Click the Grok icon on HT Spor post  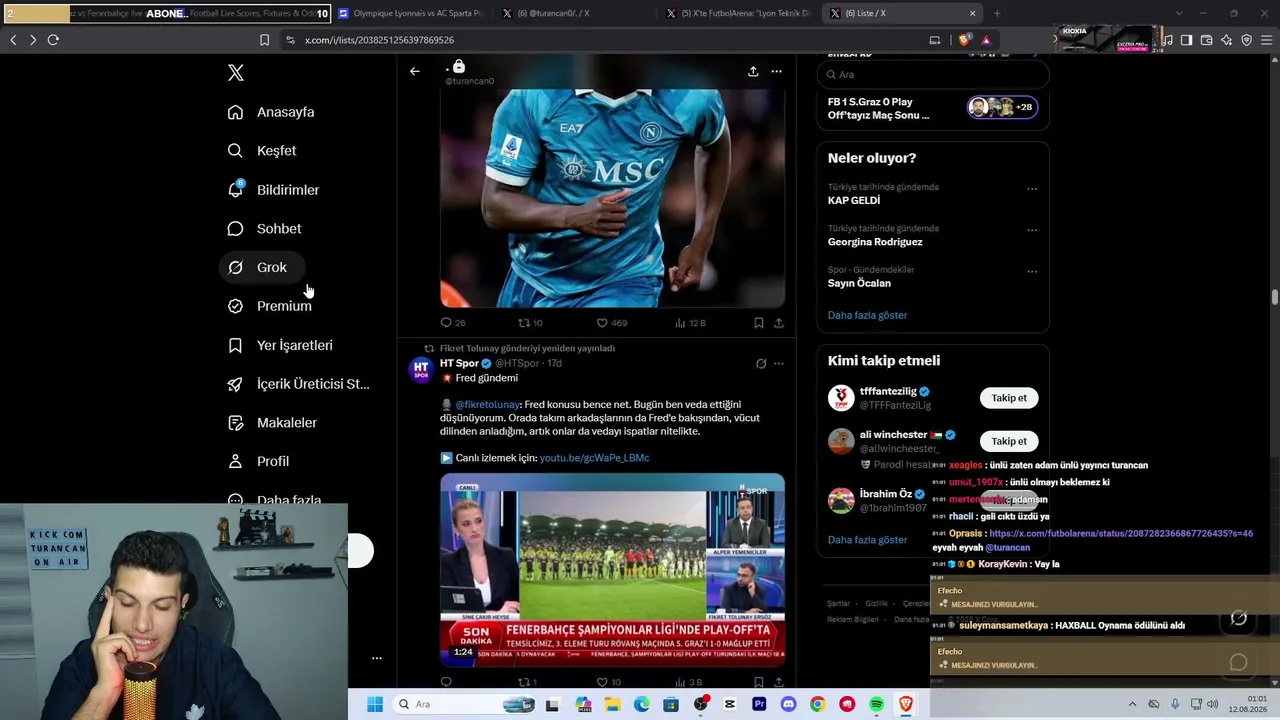pos(761,364)
